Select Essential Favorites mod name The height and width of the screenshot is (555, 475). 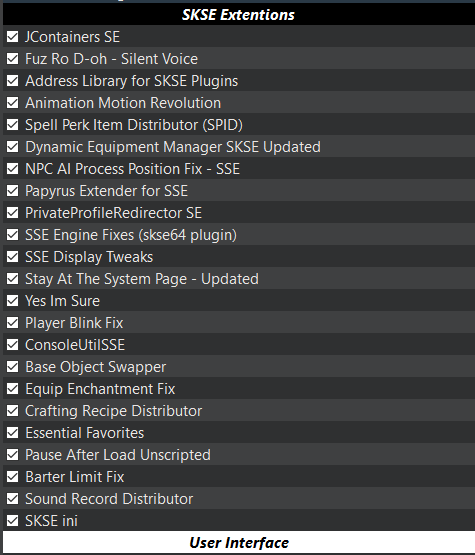(x=85, y=433)
